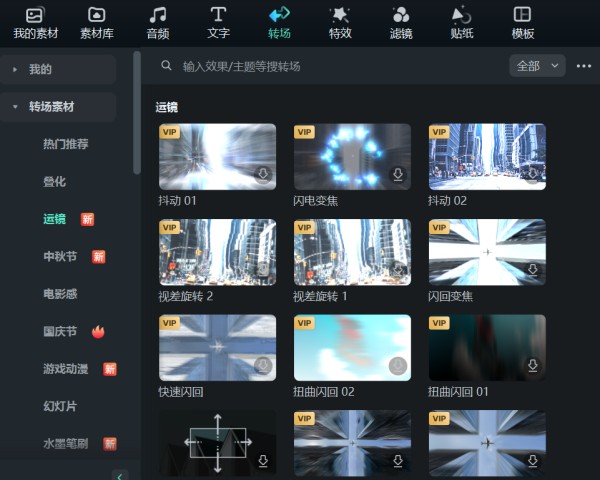This screenshot has height=480, width=600.
Task: Select the 幻灯片 category
Action: (x=60, y=407)
